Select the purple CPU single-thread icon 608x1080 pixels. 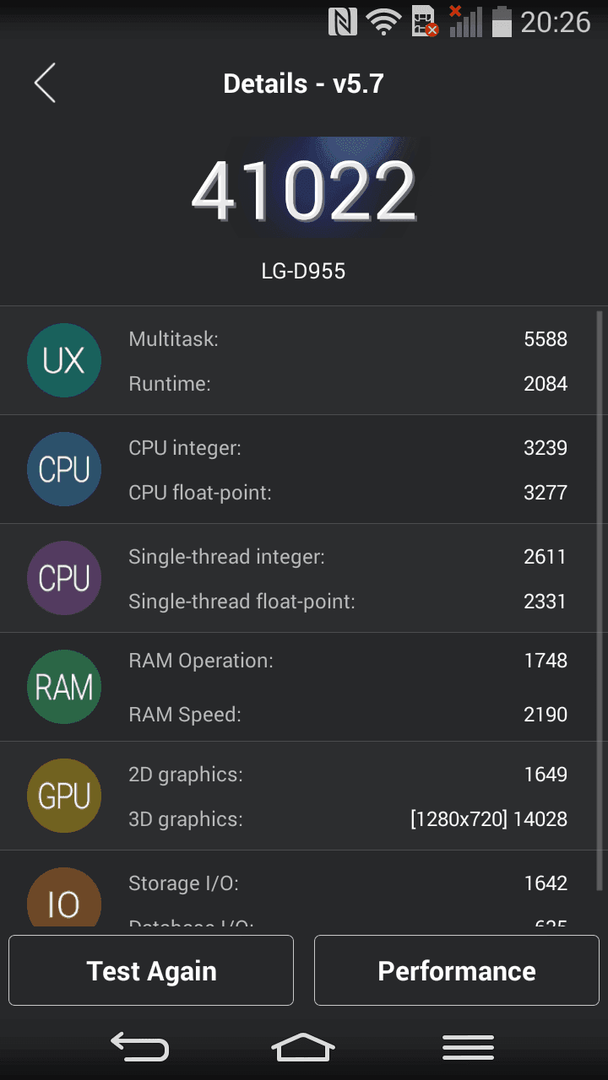point(64,578)
